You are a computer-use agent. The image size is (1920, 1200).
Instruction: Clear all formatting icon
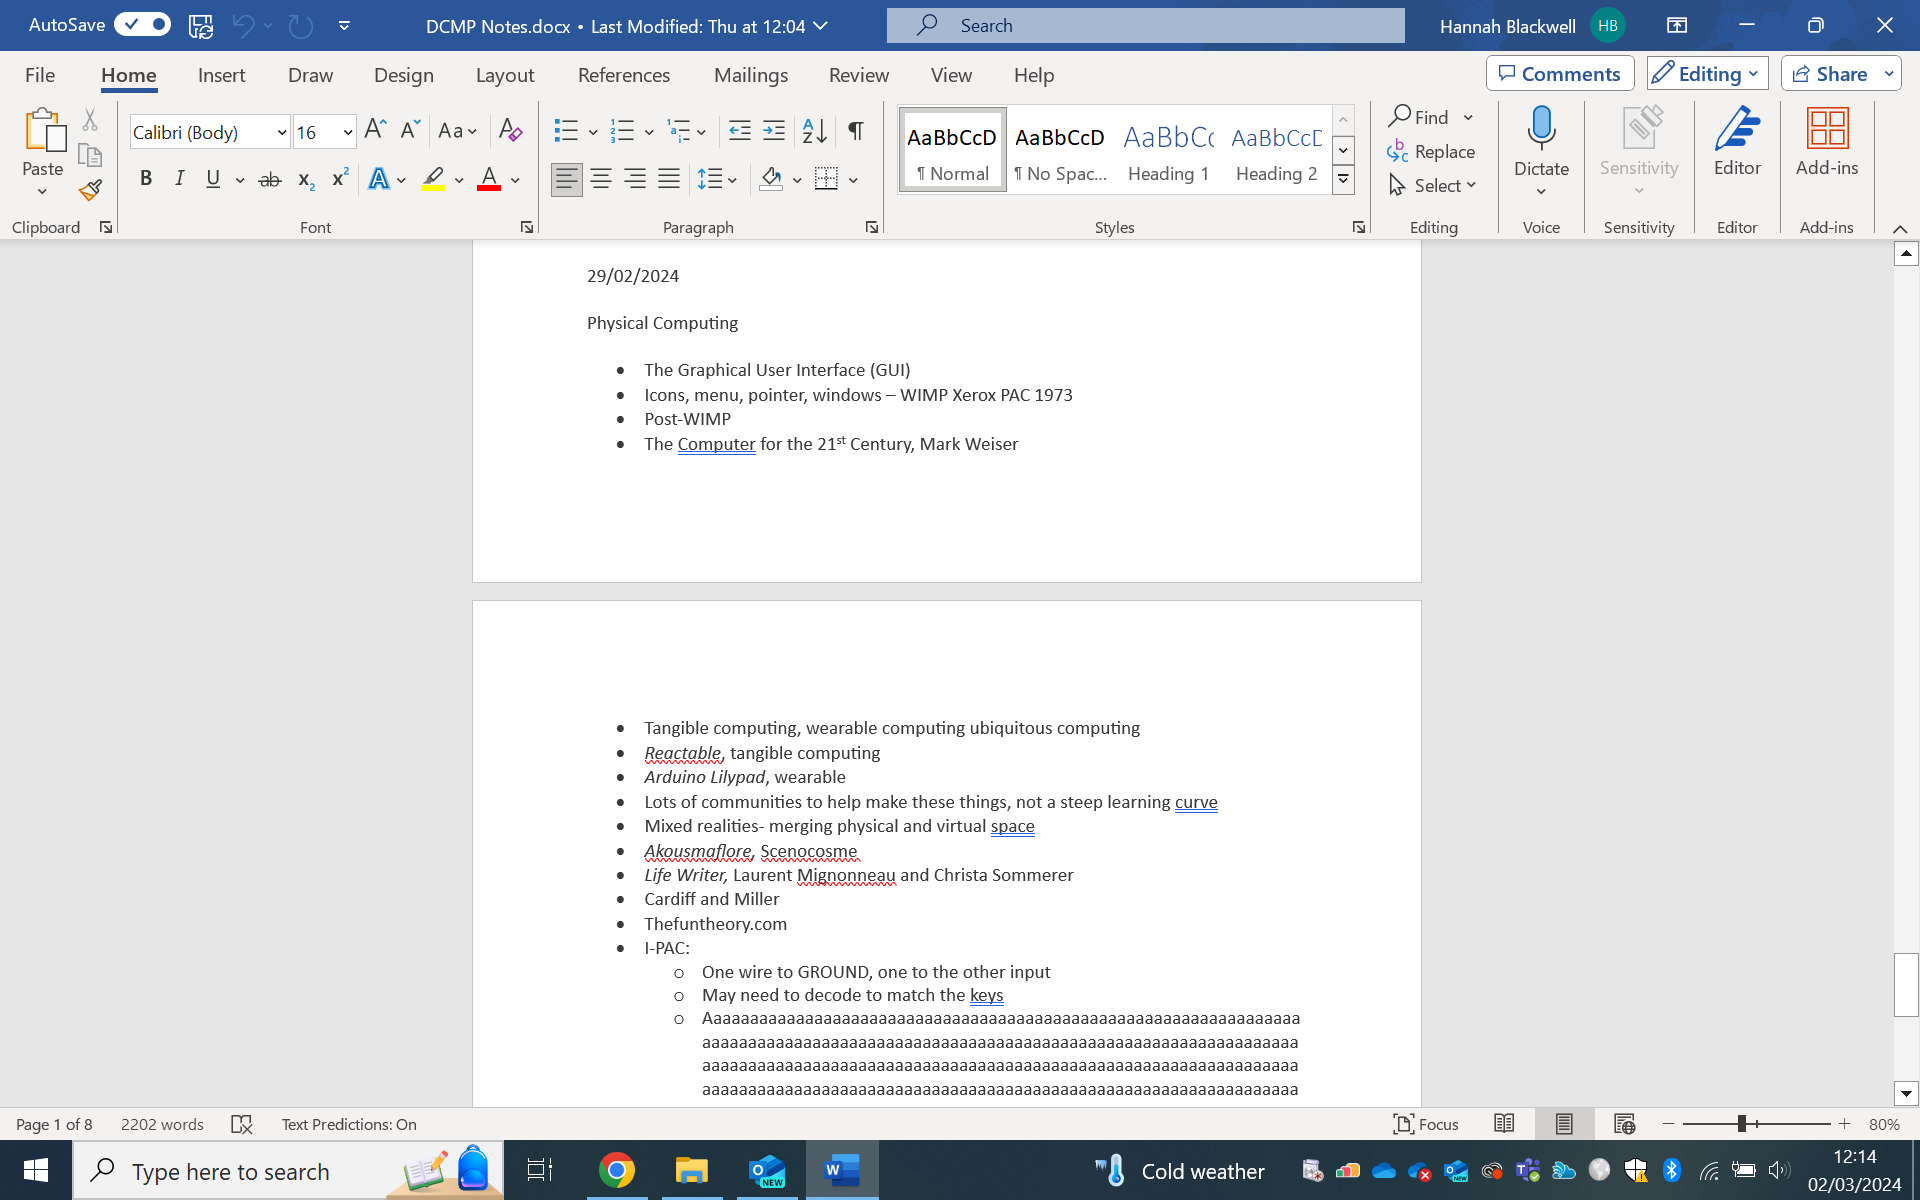(x=510, y=130)
